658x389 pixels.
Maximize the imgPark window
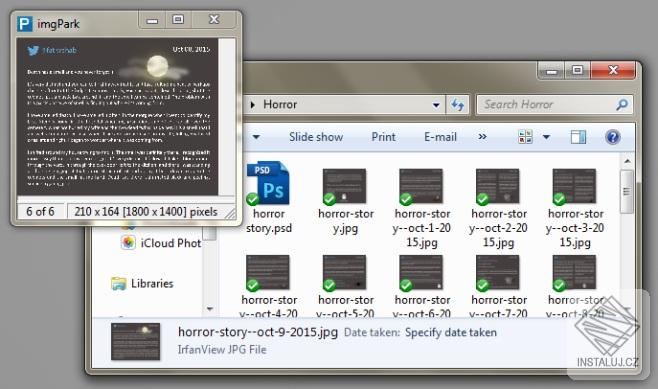(178, 20)
